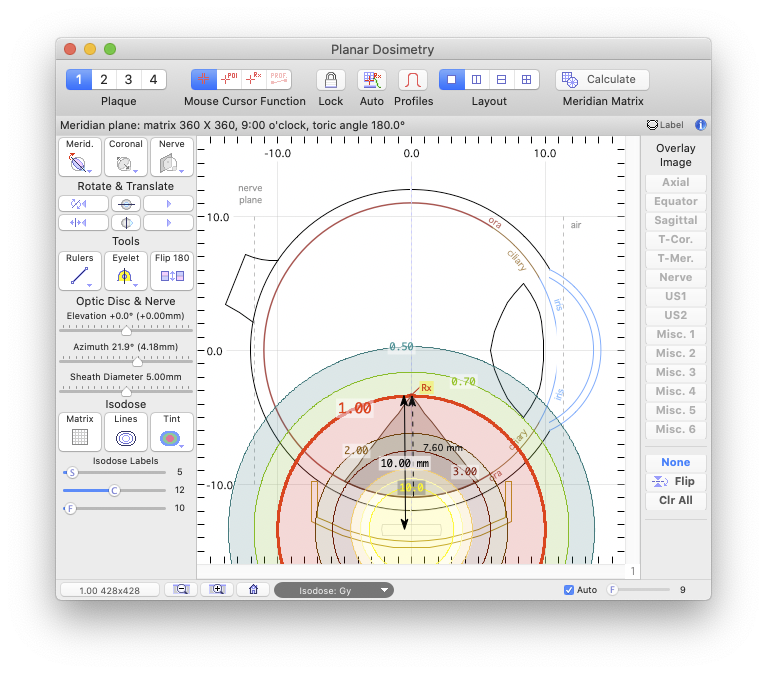767x674 pixels.
Task: Toggle the Label option
Action: (665, 125)
